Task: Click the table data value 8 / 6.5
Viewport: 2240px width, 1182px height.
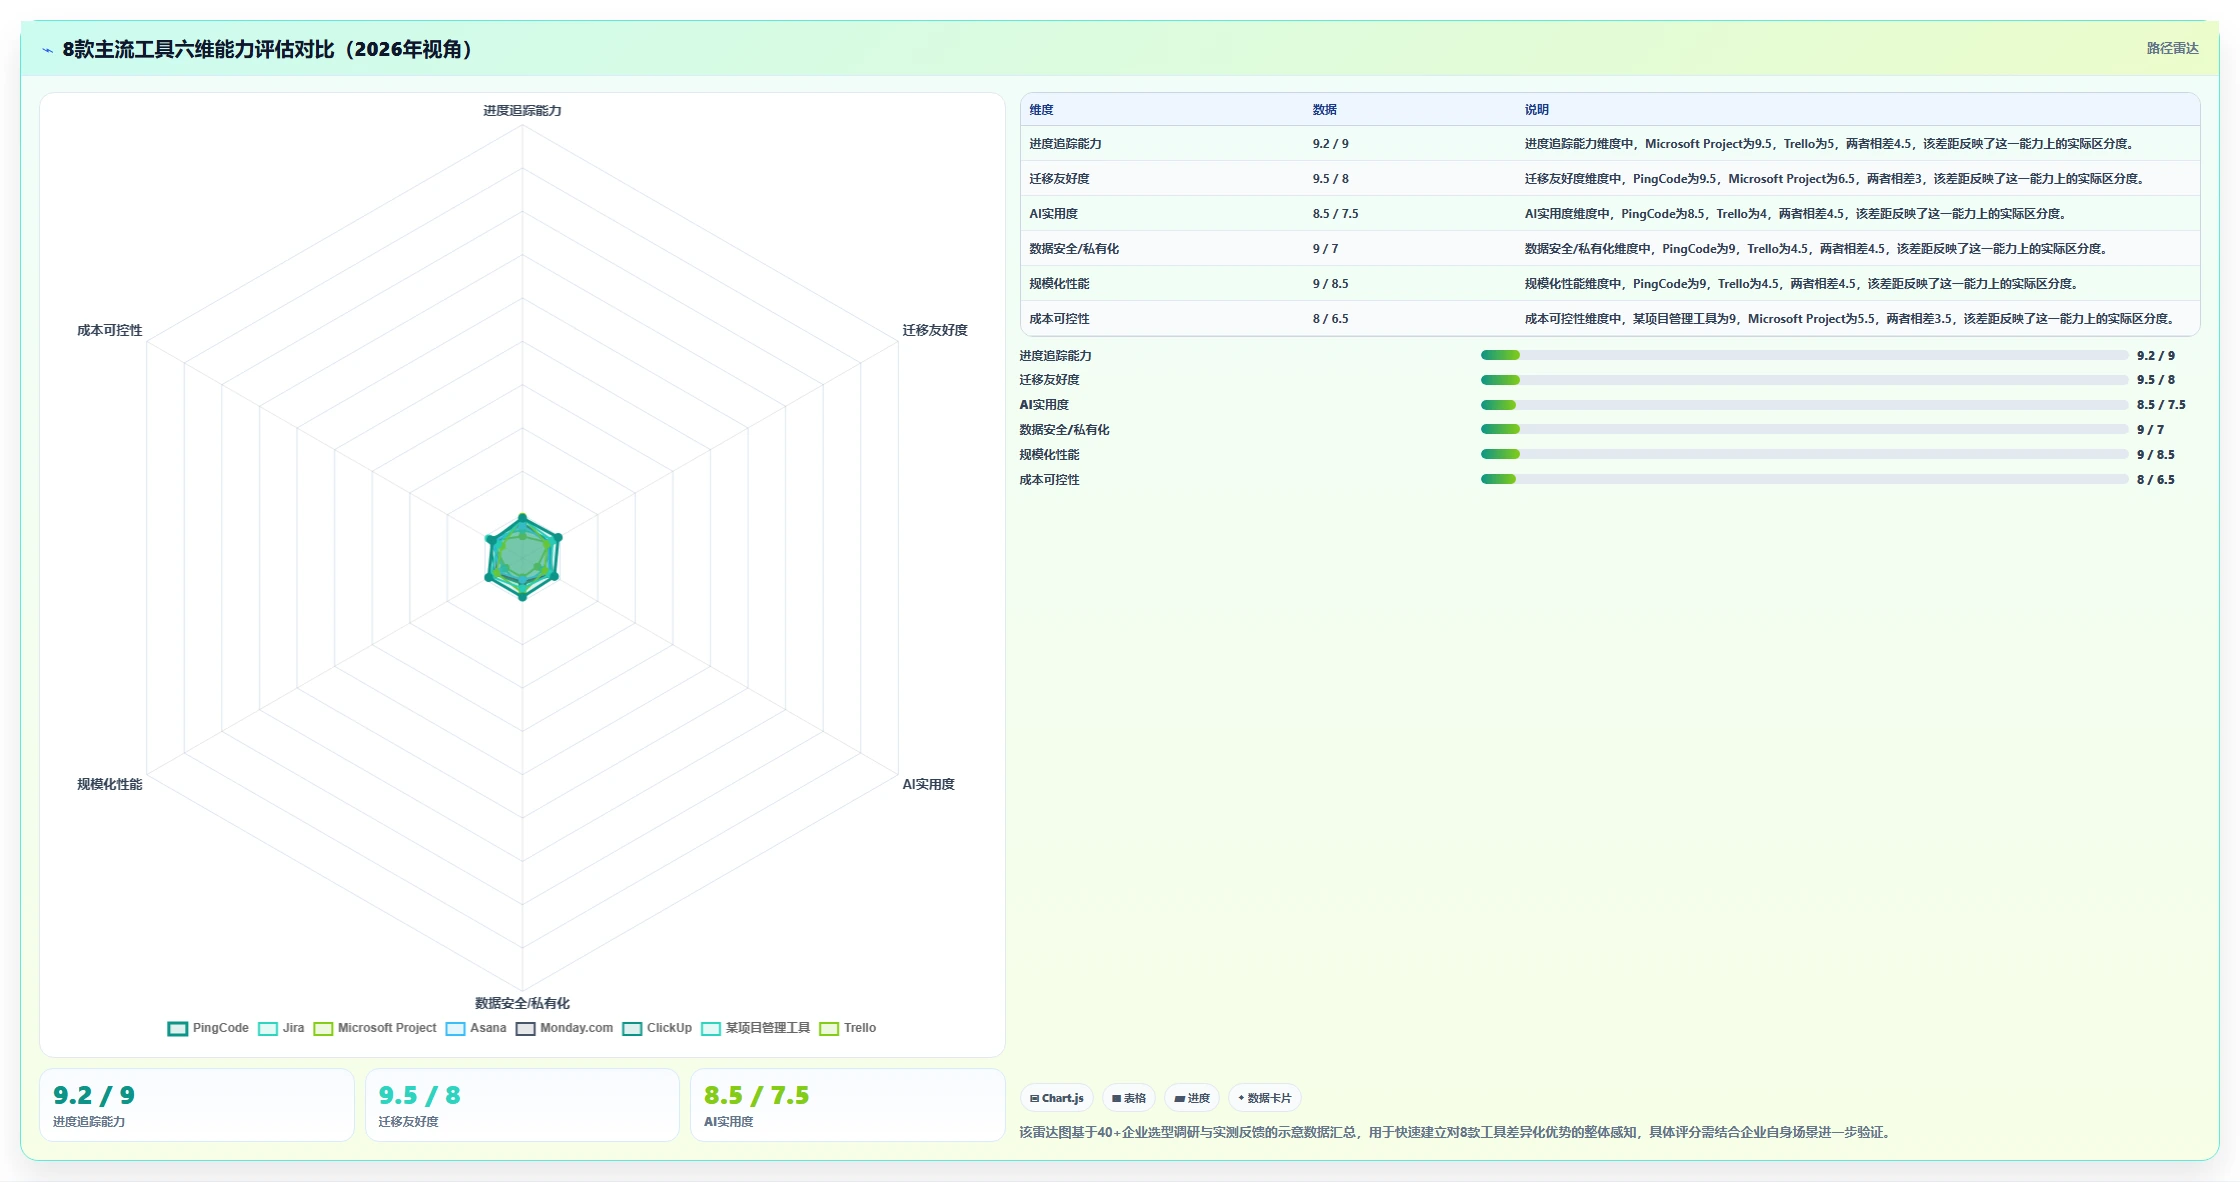Action: (1330, 319)
